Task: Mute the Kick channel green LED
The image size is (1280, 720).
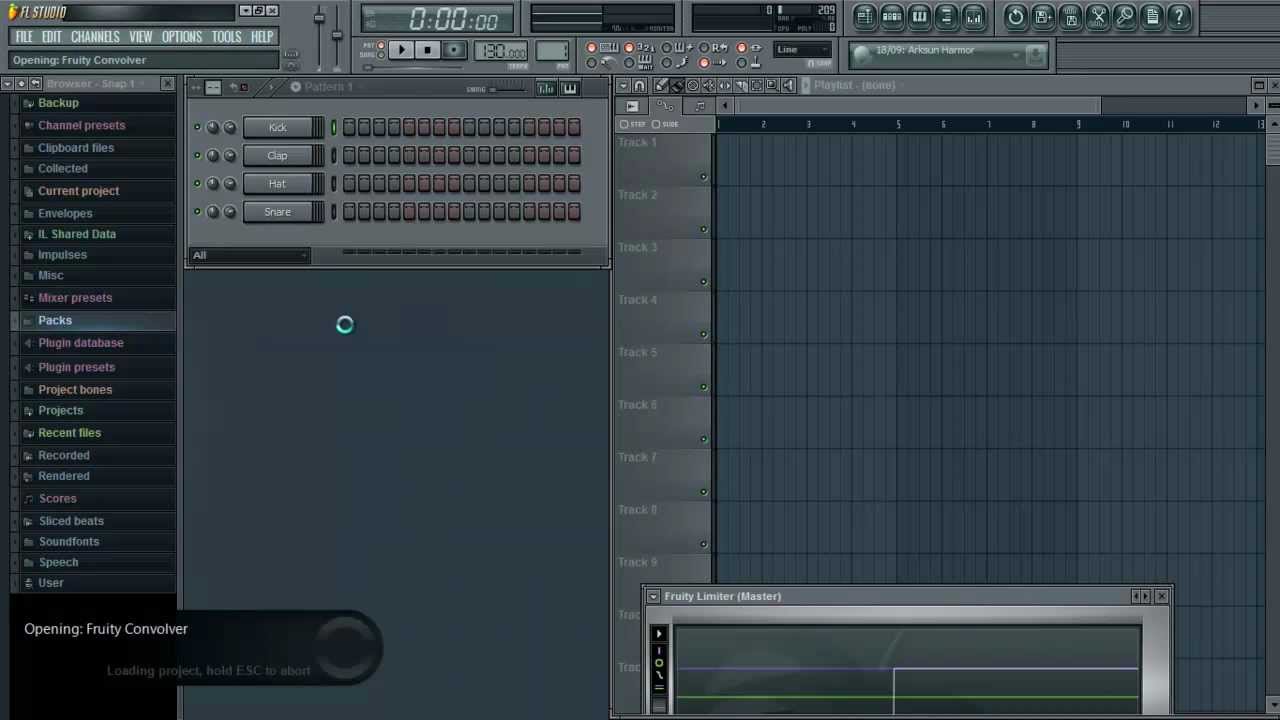Action: point(197,127)
